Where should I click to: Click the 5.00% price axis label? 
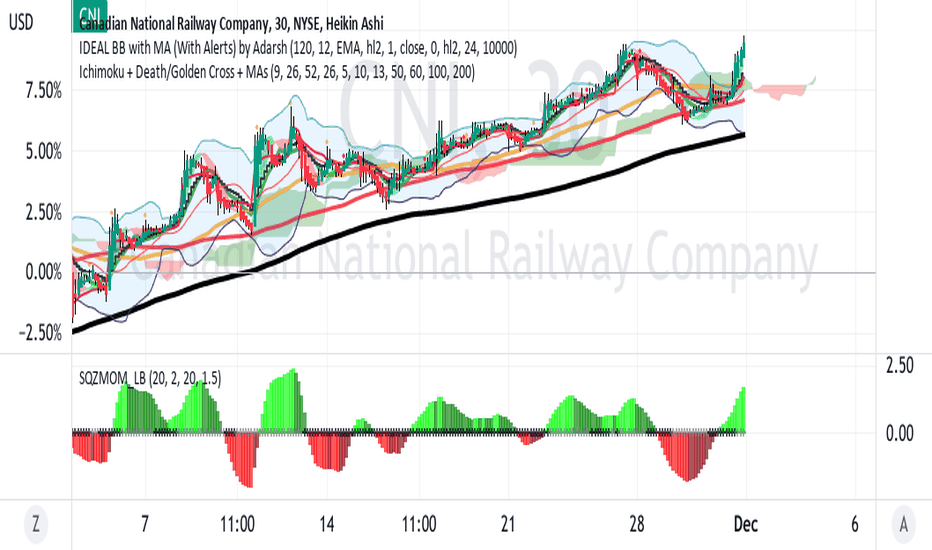click(43, 152)
